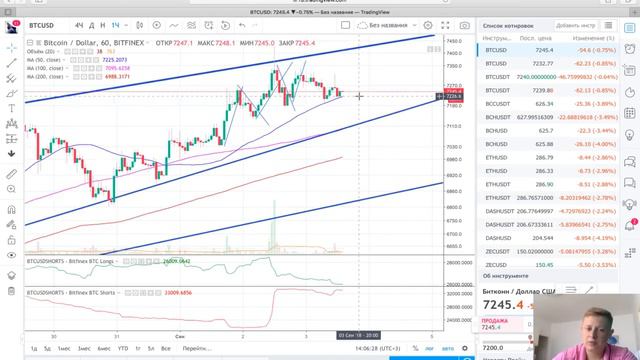Open the prediction and measurement tools
This screenshot has height=360, width=640.
click(11, 139)
